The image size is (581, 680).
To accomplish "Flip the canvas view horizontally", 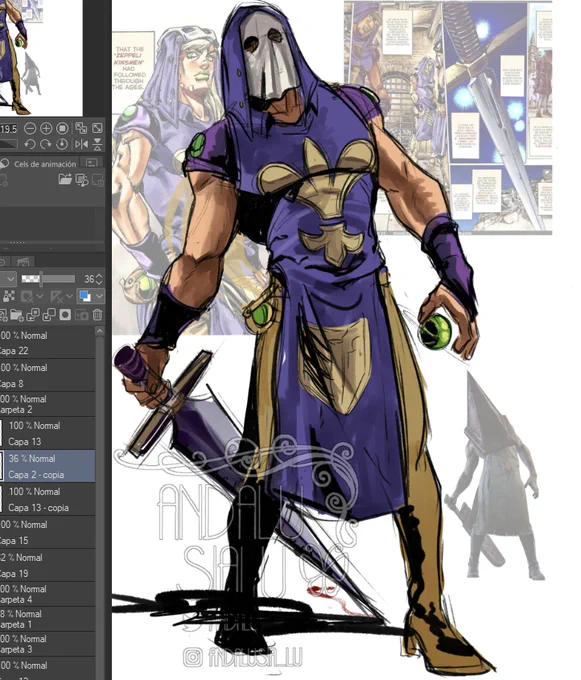I will point(81,144).
